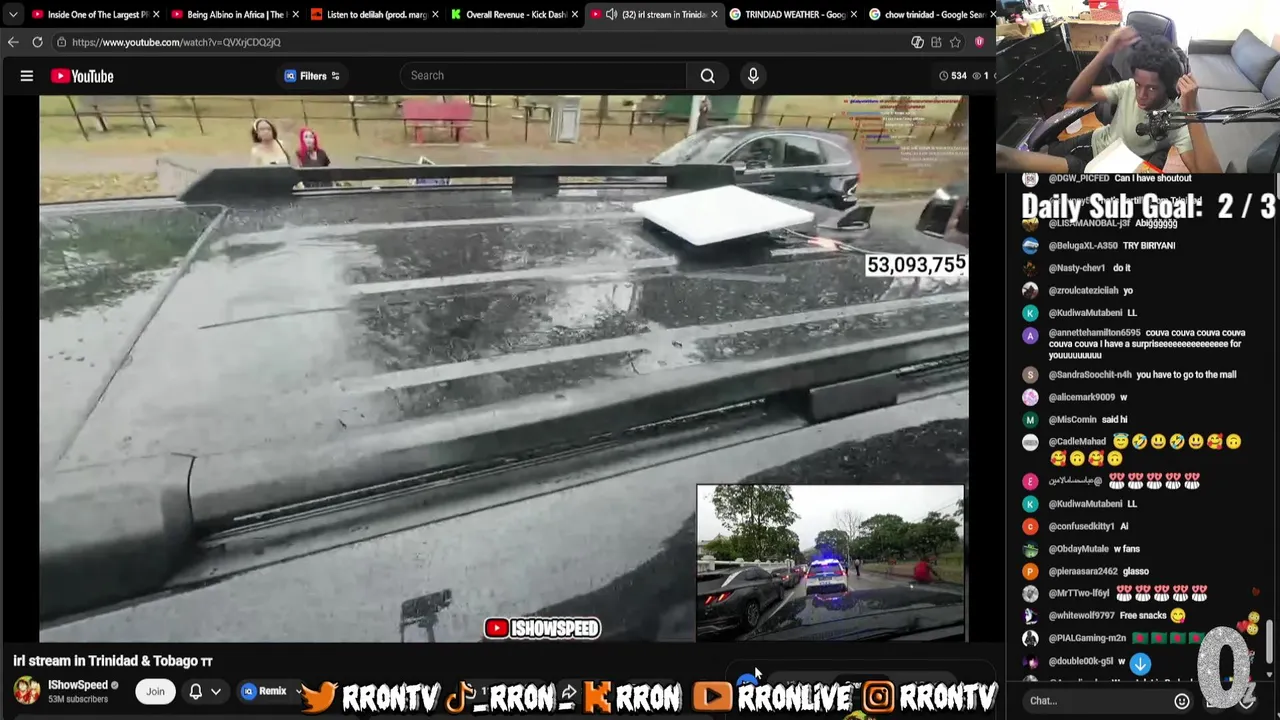Click the 53M subscribers text
This screenshot has height=720, width=1280.
(78, 699)
